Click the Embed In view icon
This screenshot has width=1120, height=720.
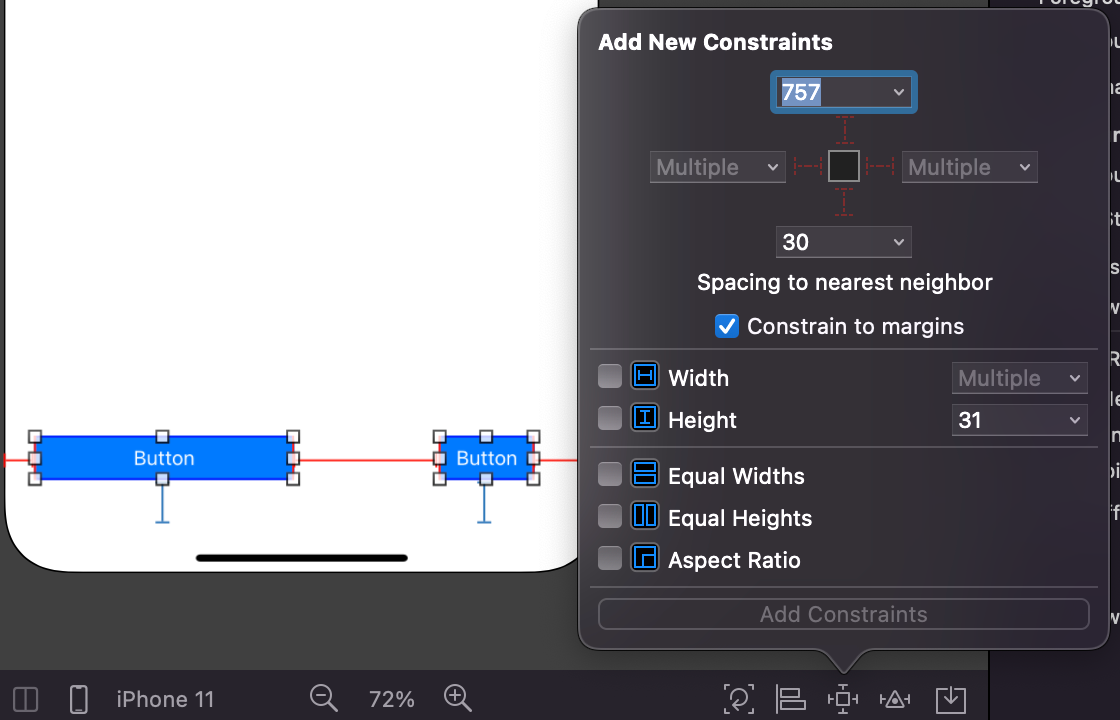[950, 699]
